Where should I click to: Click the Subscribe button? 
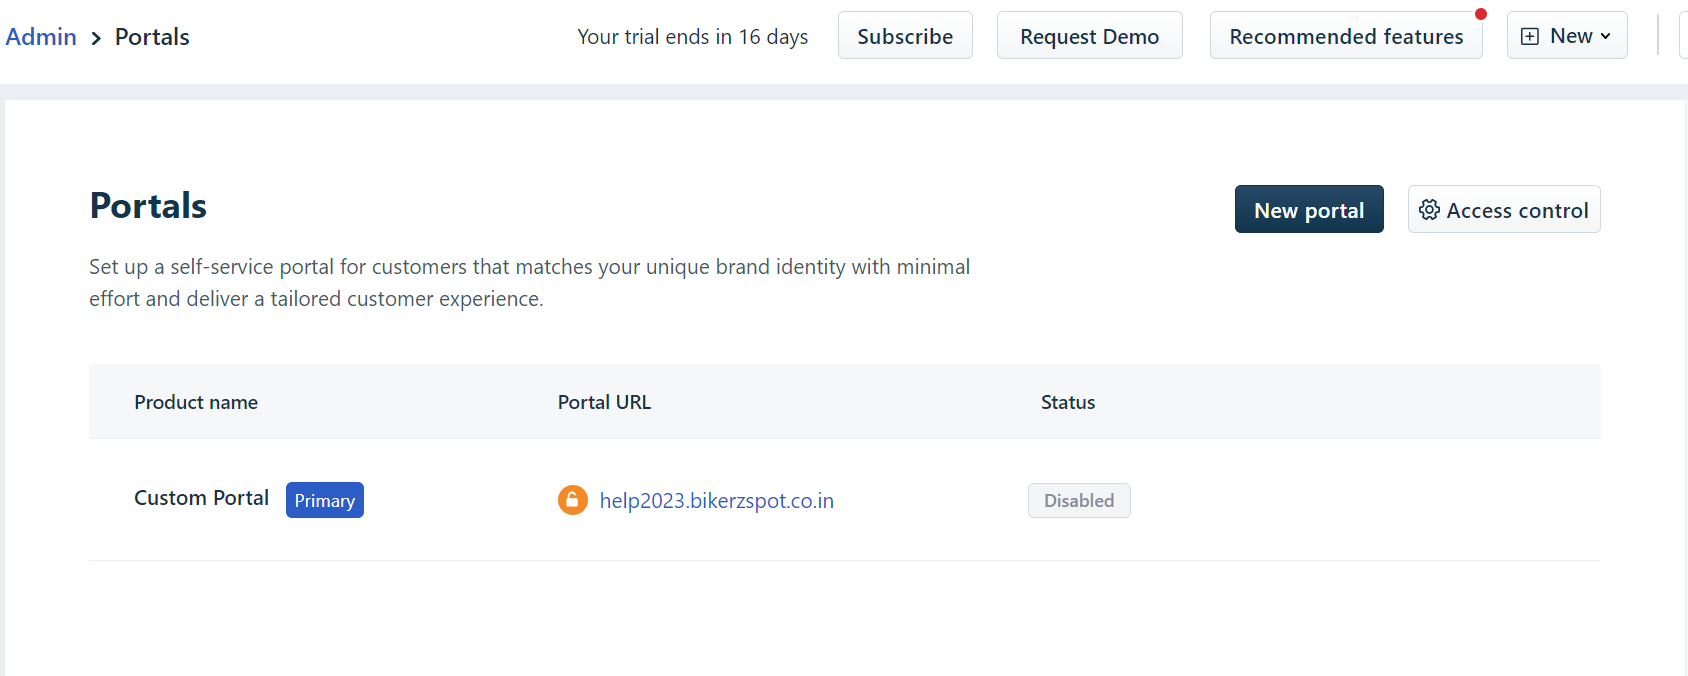[x=905, y=36]
